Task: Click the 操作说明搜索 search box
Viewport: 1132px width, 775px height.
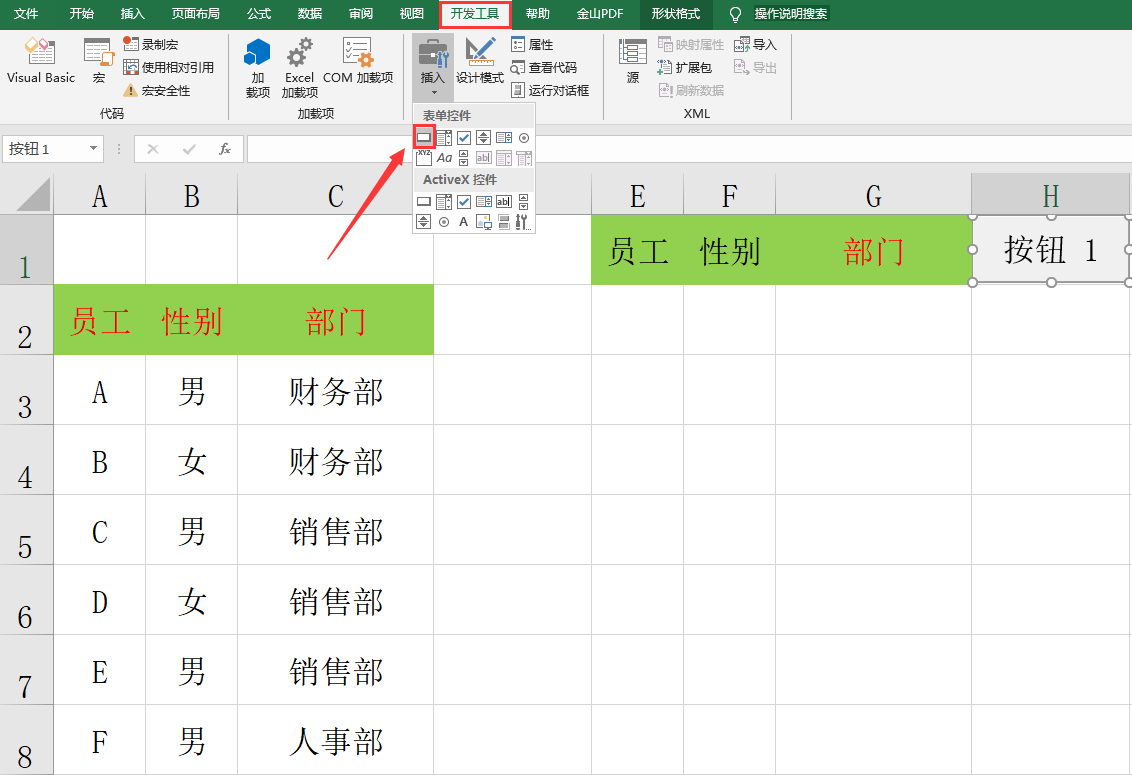Action: click(791, 14)
